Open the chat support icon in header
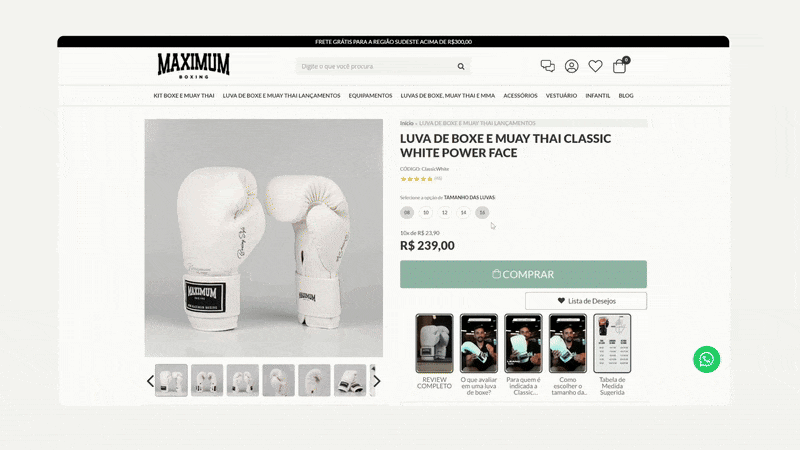 pyautogui.click(x=547, y=66)
